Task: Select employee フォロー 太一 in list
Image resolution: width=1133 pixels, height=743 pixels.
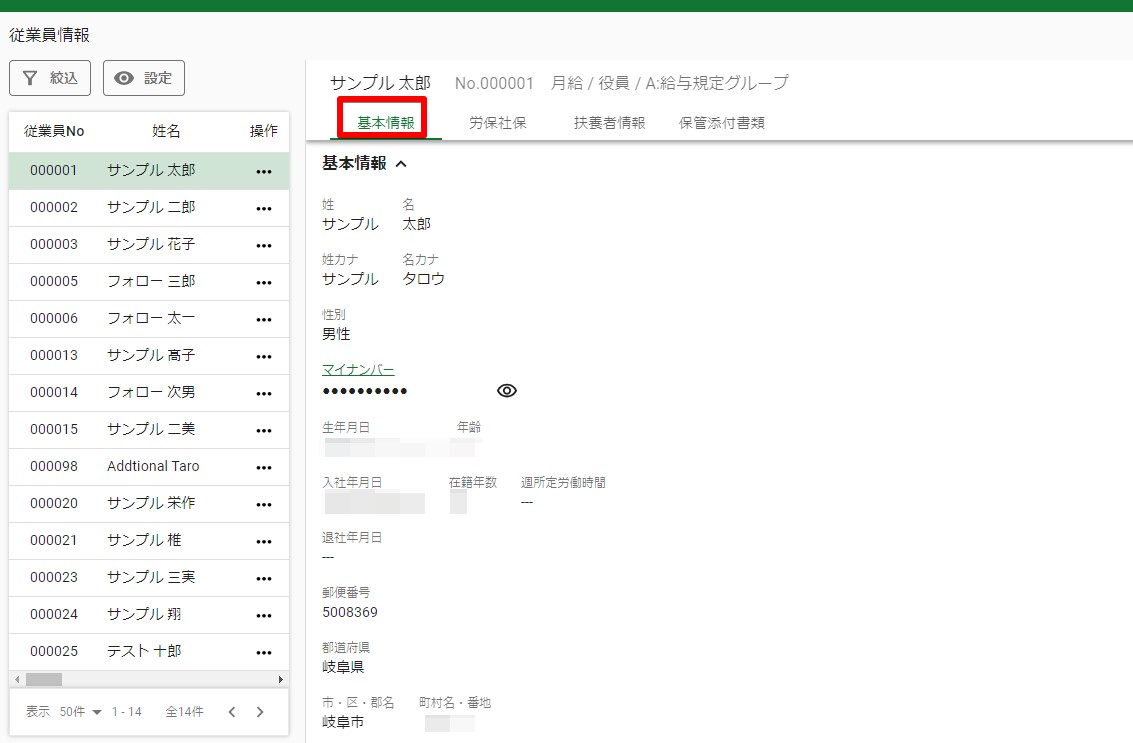Action: click(x=149, y=318)
